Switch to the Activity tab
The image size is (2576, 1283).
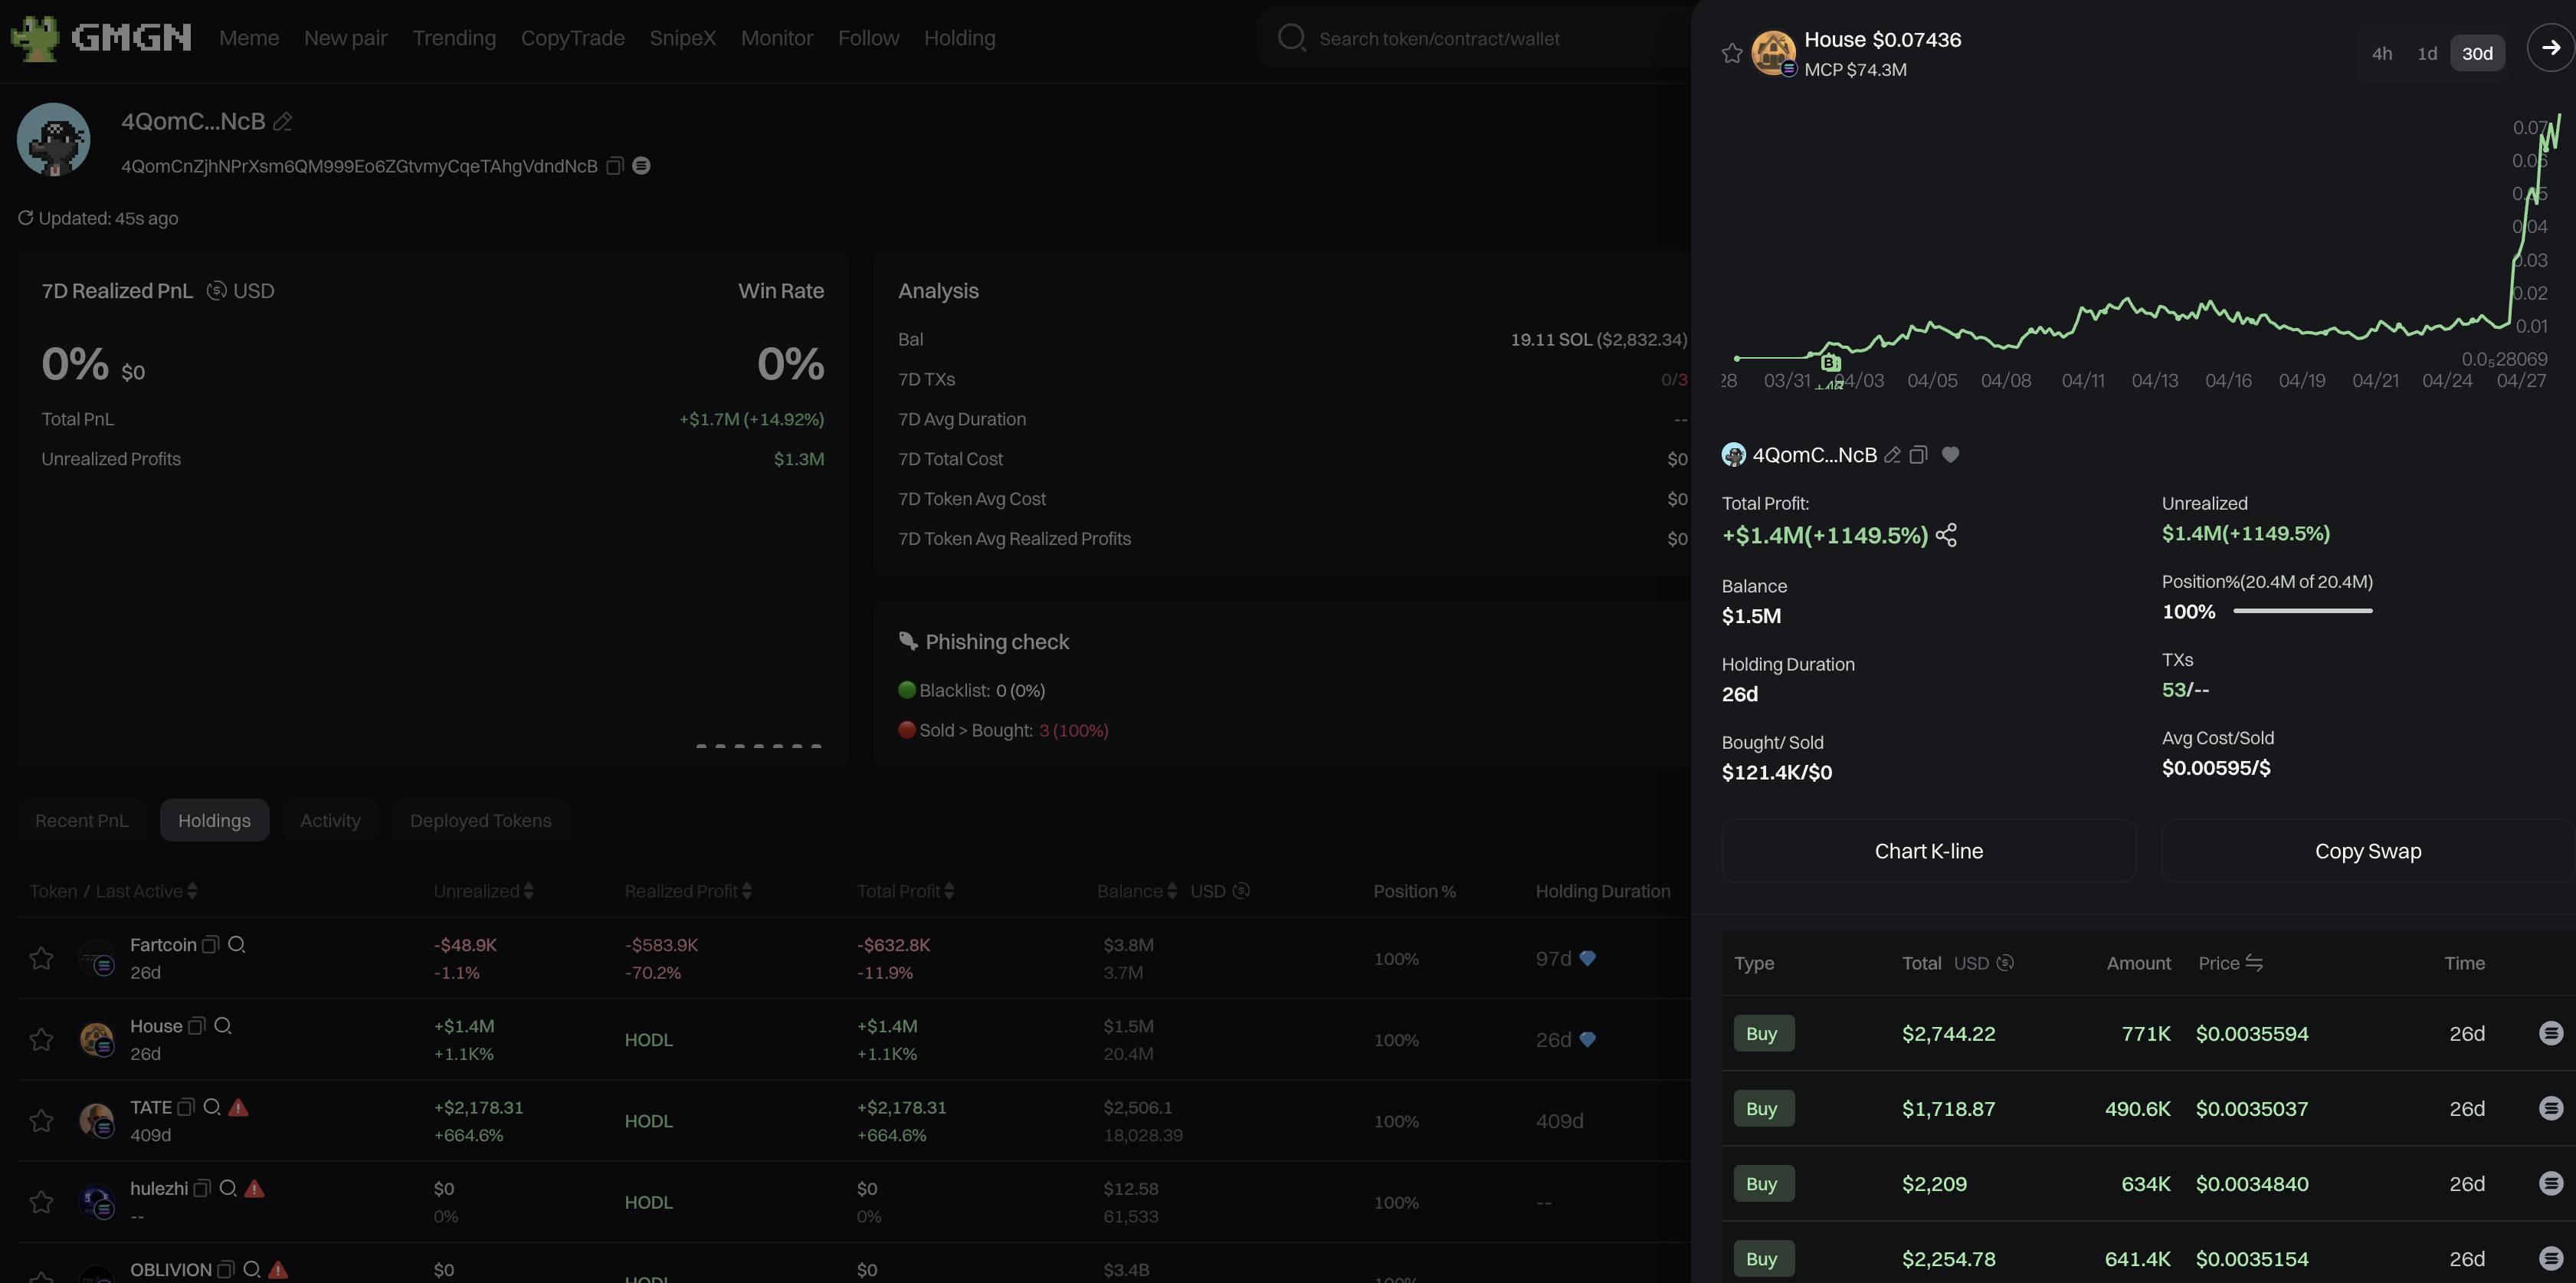tap(330, 820)
